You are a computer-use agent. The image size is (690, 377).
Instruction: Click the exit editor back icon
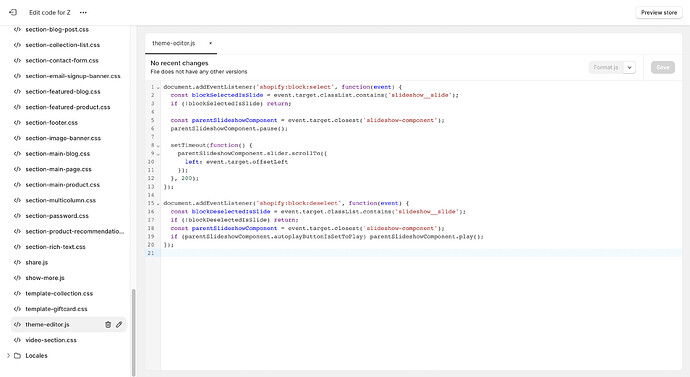point(13,12)
